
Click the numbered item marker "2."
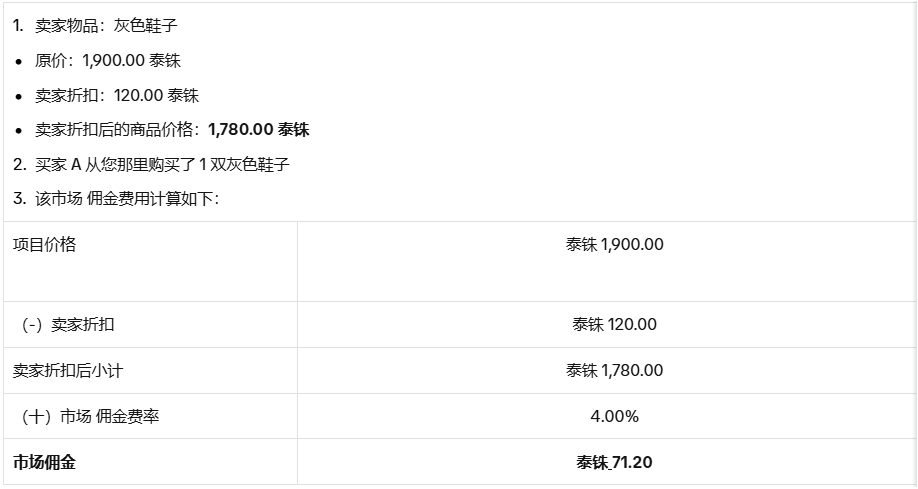pos(19,164)
